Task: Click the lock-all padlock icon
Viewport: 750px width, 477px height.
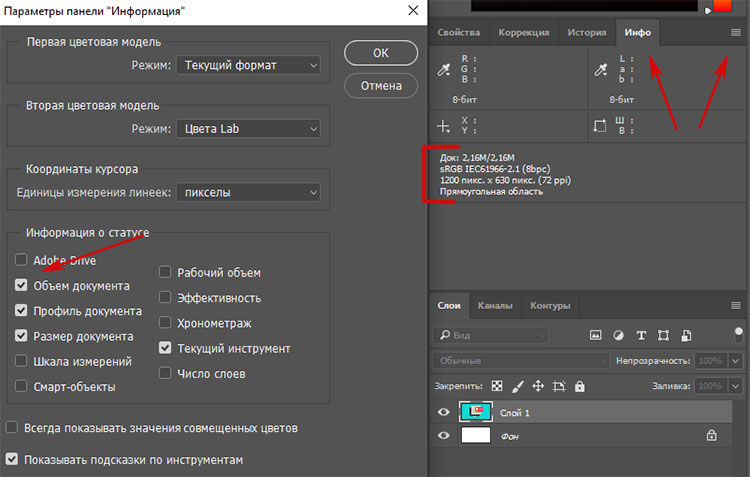Action: tap(580, 386)
